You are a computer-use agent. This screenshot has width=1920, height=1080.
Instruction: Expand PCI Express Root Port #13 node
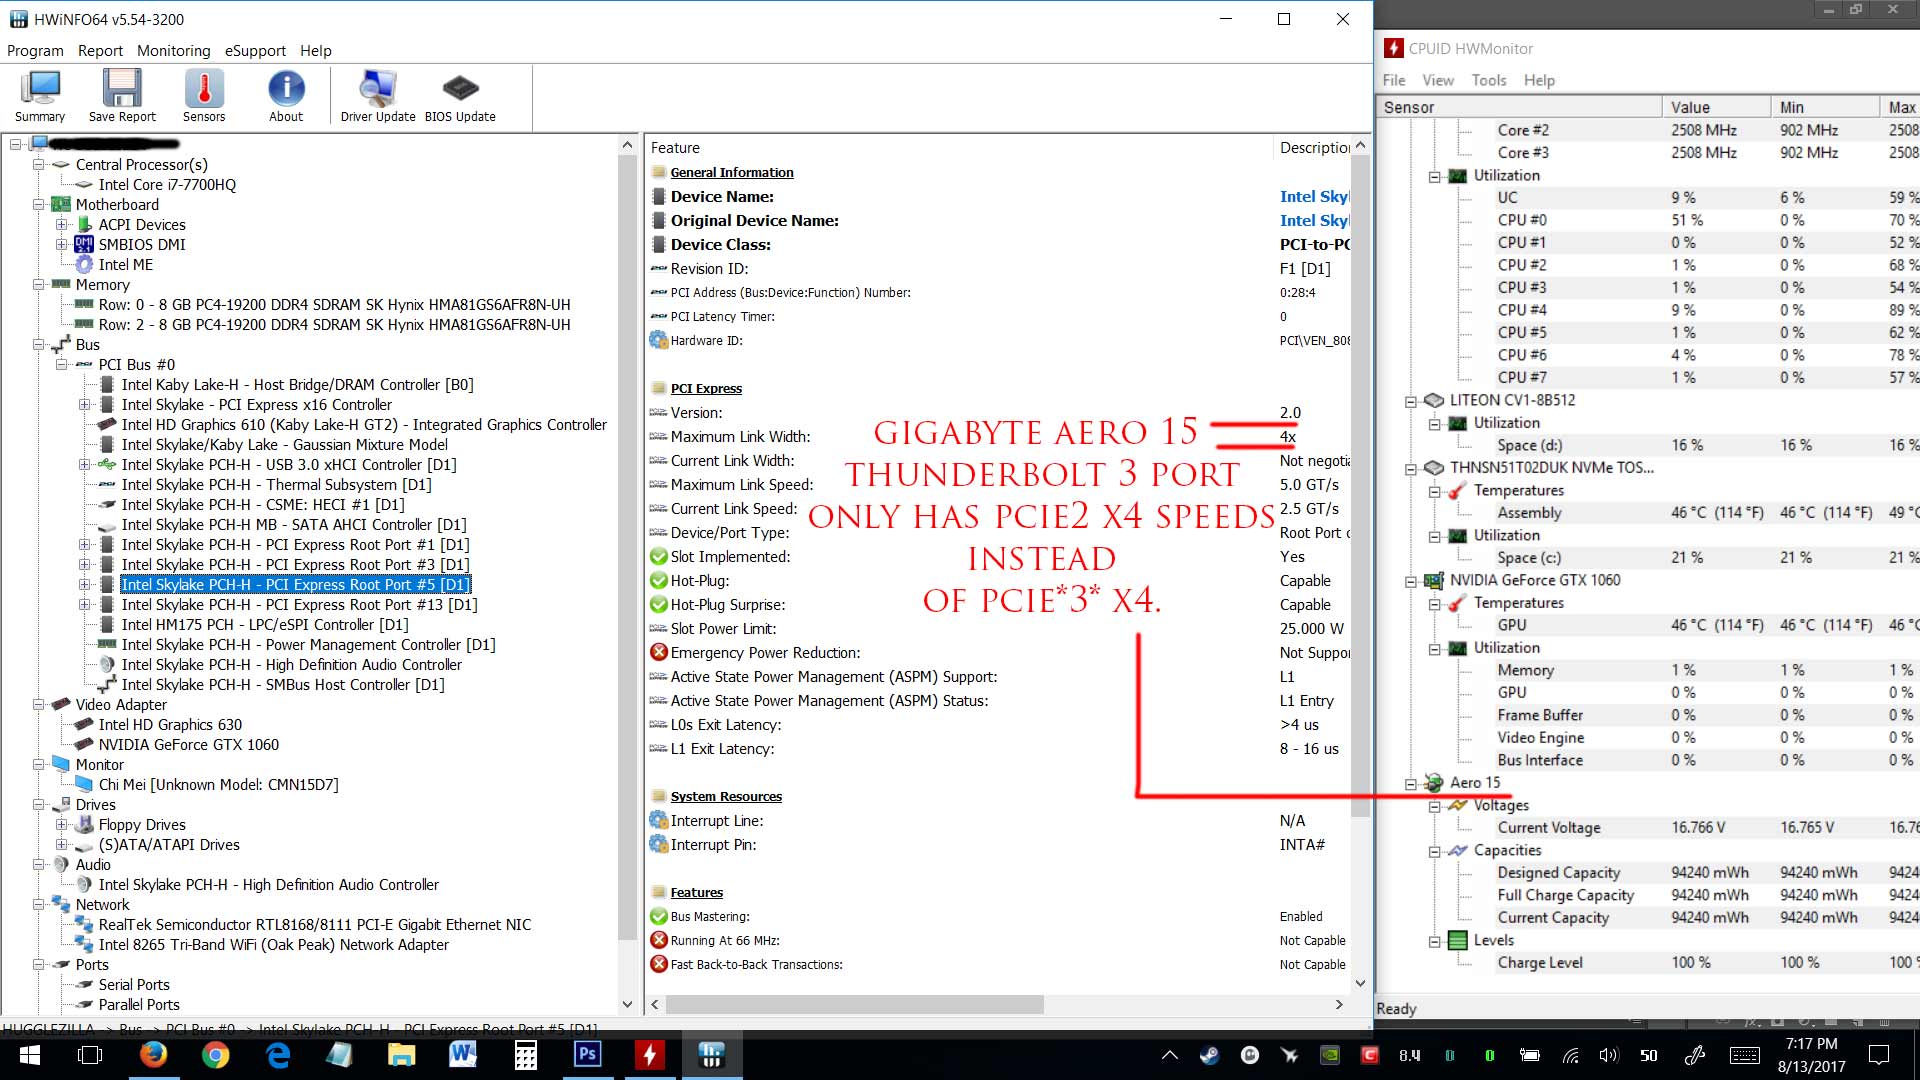[x=84, y=605]
